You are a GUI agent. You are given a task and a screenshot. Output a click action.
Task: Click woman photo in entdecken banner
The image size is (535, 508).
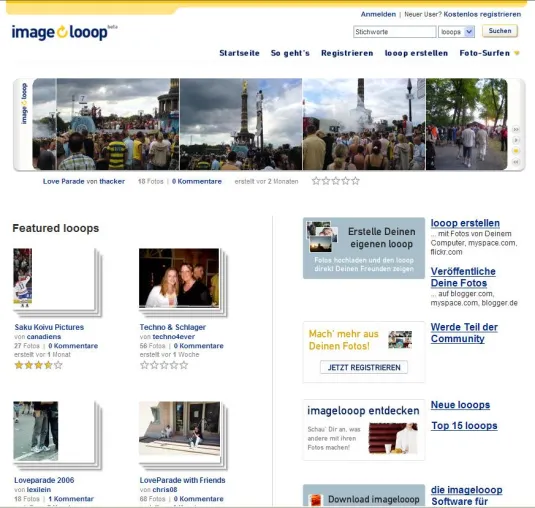(x=393, y=438)
